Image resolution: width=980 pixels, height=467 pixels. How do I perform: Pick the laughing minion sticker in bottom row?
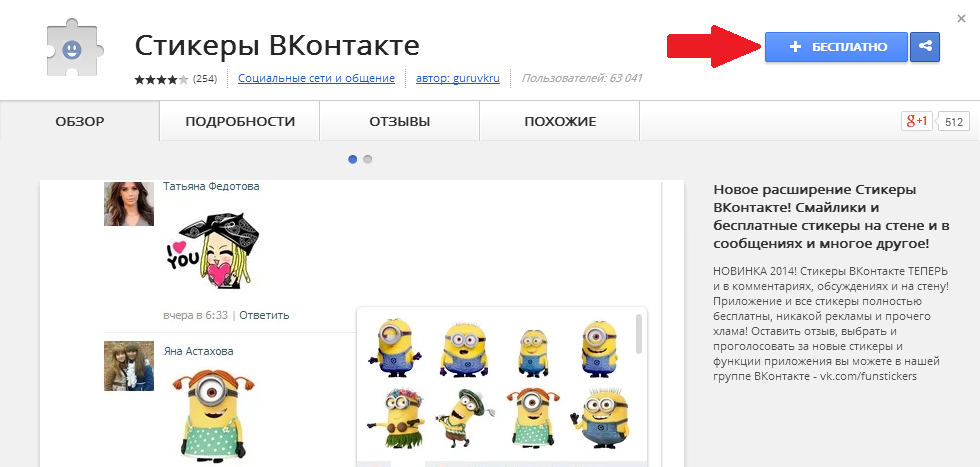click(x=601, y=419)
